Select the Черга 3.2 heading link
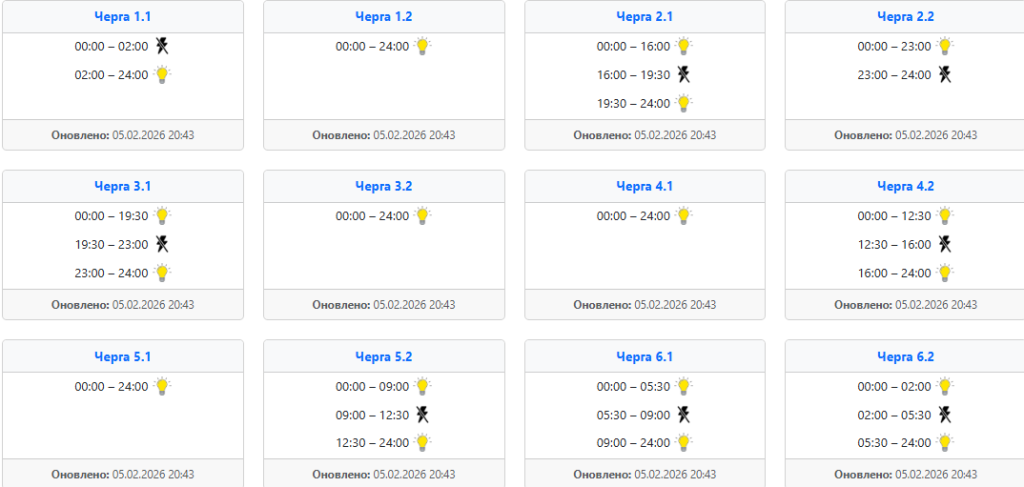1024x487 pixels. click(384, 186)
